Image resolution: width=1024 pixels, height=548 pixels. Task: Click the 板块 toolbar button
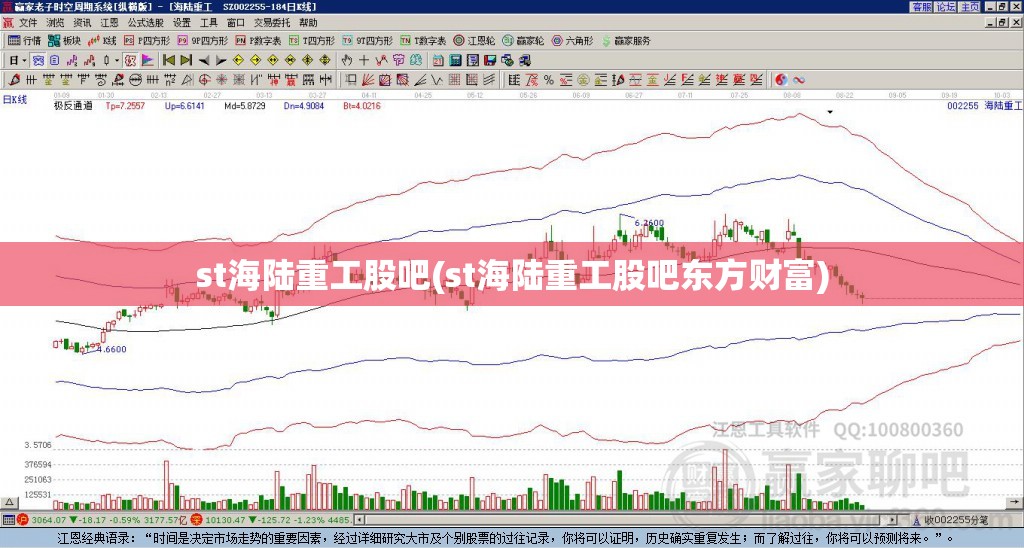(65, 40)
